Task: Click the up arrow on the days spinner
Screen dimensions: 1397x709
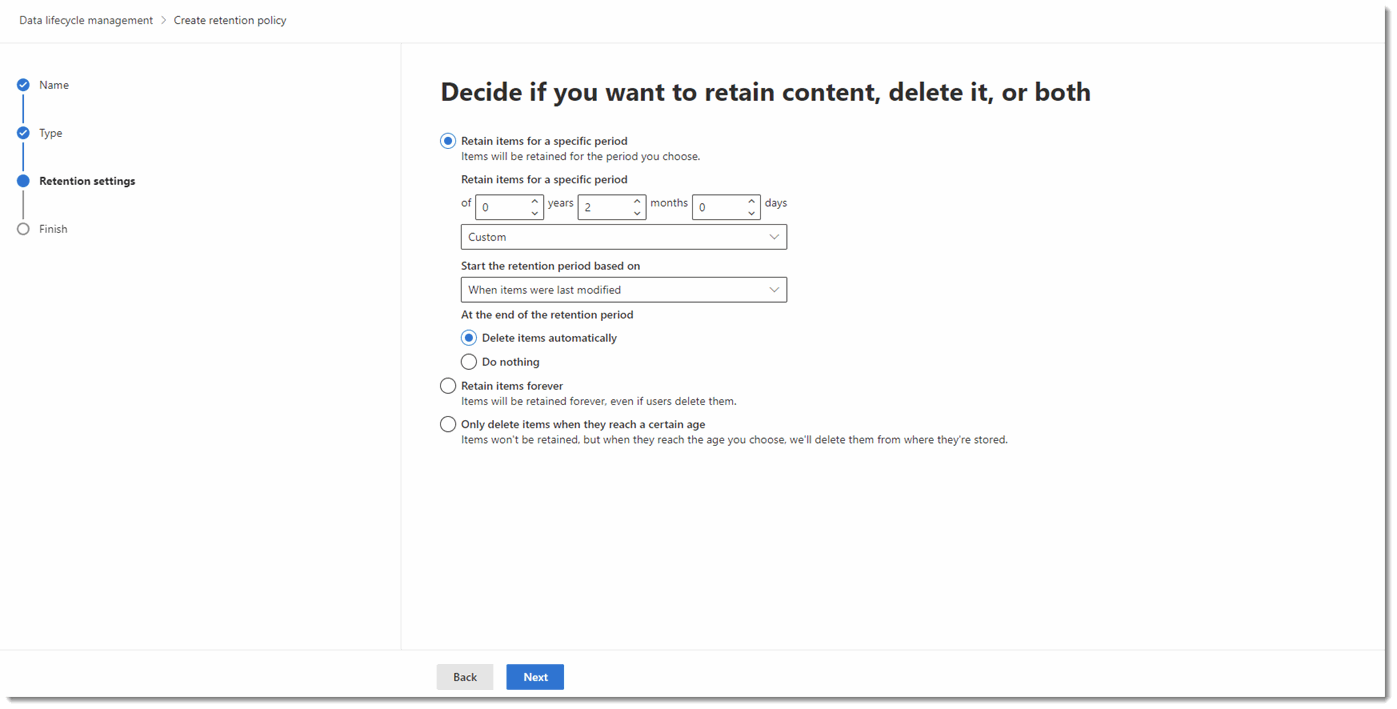Action: pyautogui.click(x=751, y=198)
